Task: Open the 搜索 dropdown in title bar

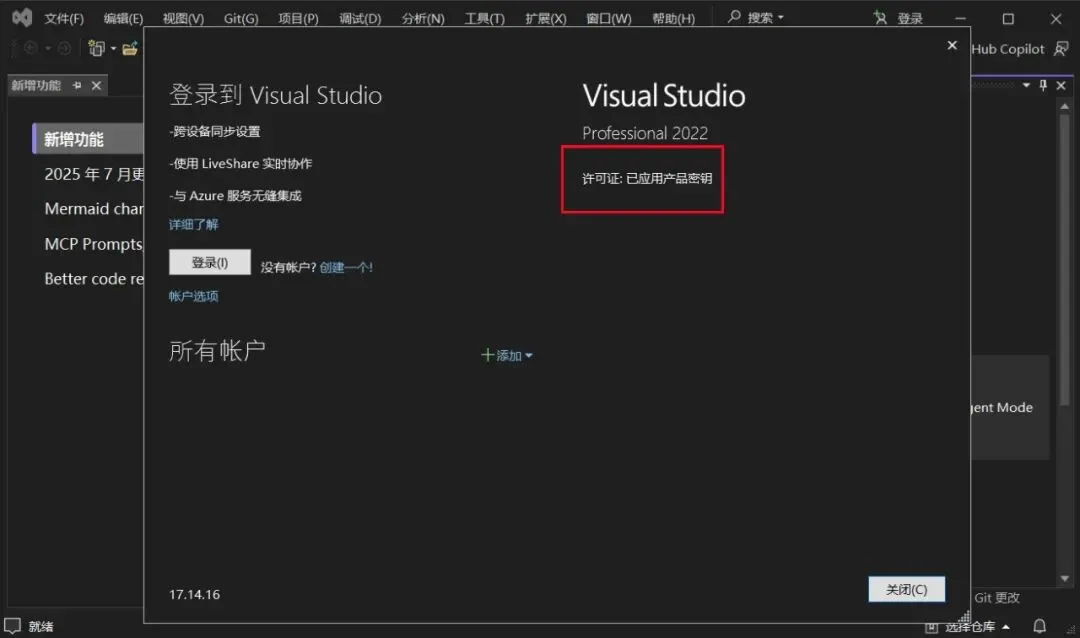Action: pos(766,18)
